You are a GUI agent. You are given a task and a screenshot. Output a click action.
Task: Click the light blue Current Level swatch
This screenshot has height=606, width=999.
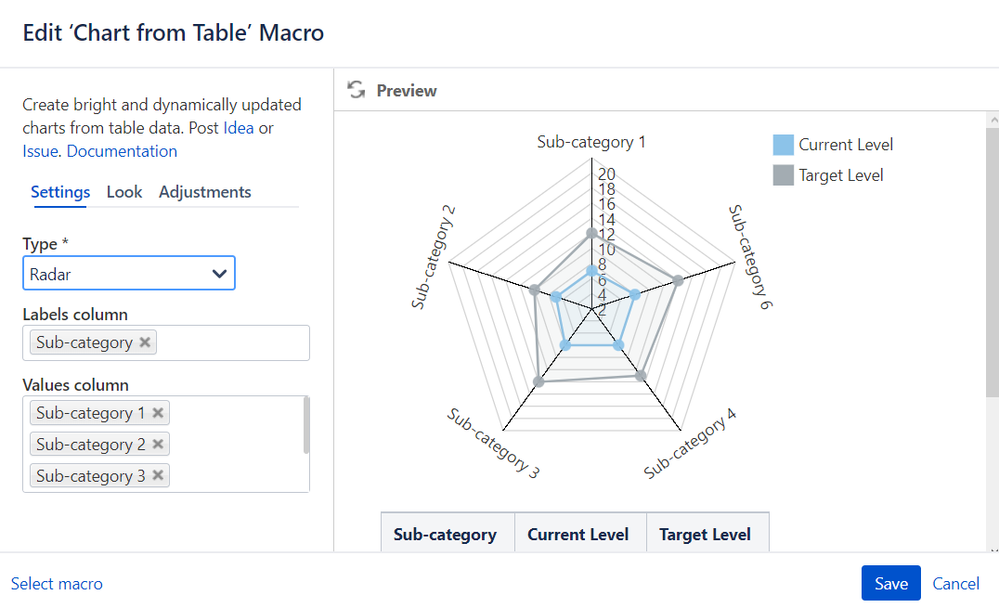click(784, 145)
